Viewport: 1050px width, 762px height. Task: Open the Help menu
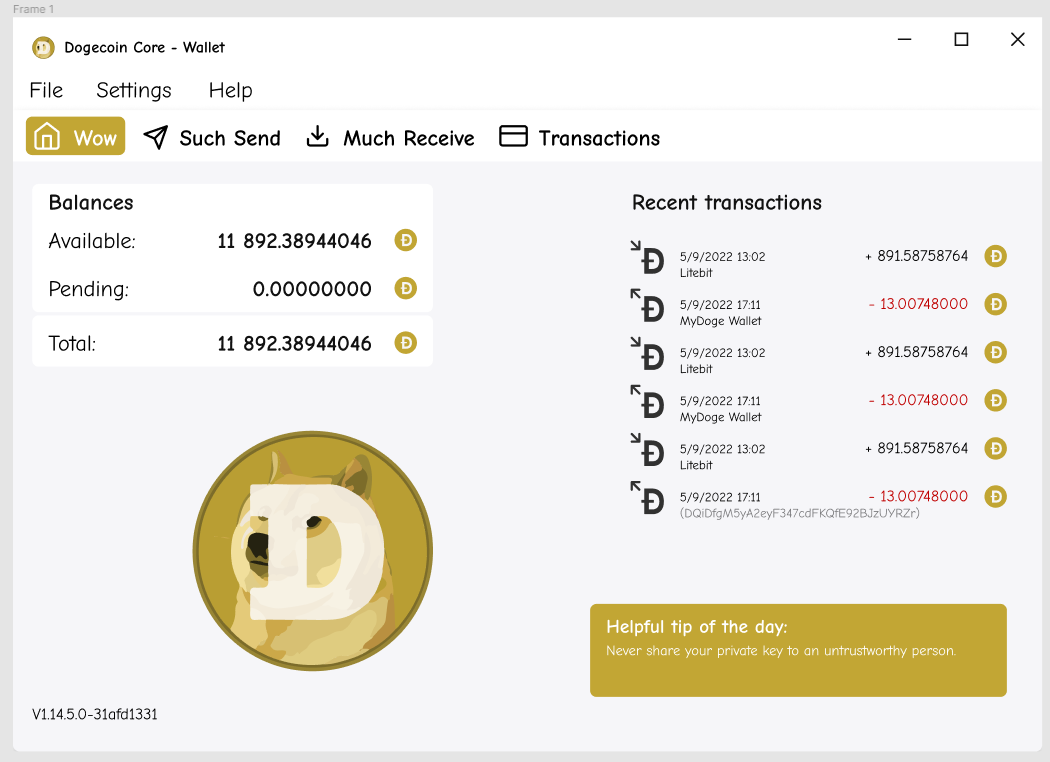pyautogui.click(x=230, y=90)
